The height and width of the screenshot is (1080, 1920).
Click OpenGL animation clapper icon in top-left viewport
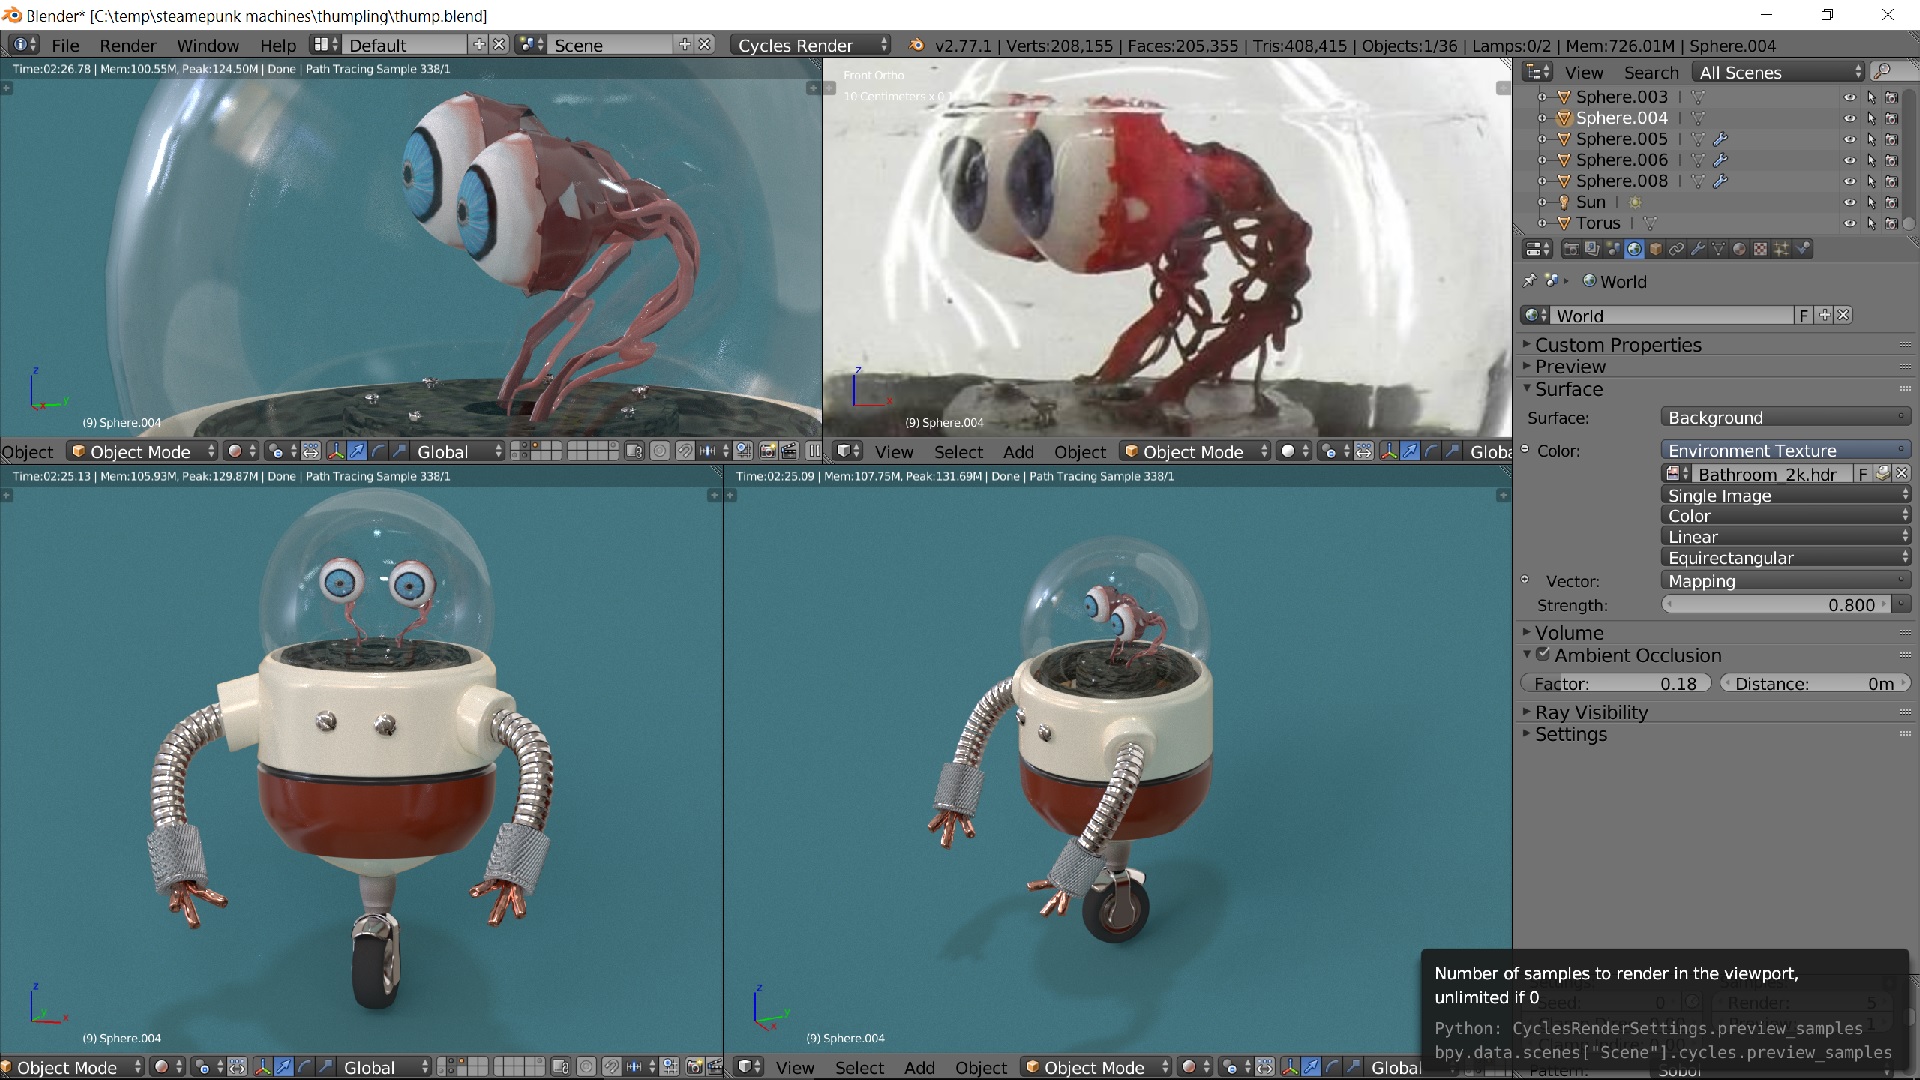[789, 451]
